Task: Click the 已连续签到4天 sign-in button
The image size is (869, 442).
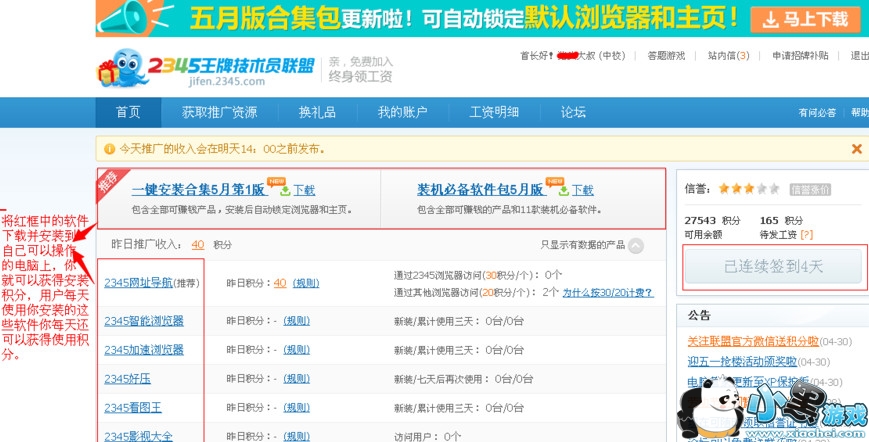Action: tap(774, 267)
